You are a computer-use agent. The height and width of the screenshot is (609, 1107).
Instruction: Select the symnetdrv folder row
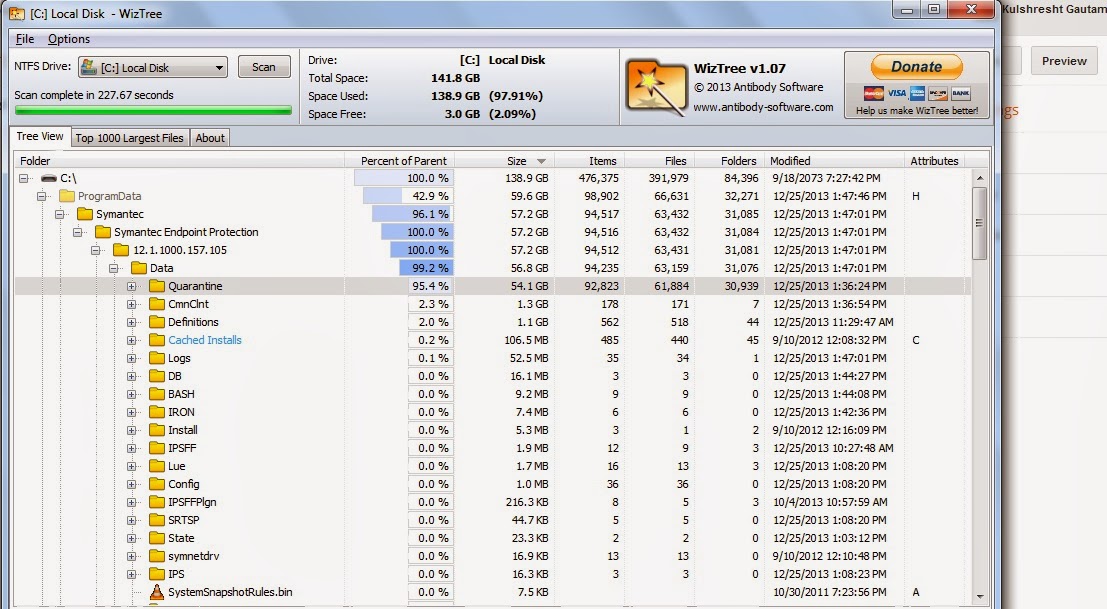[x=493, y=556]
